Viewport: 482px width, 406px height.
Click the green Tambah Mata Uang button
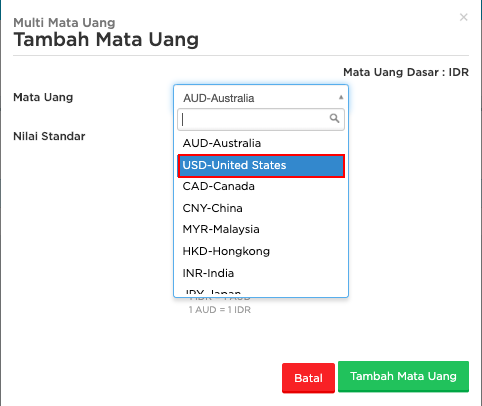point(403,376)
